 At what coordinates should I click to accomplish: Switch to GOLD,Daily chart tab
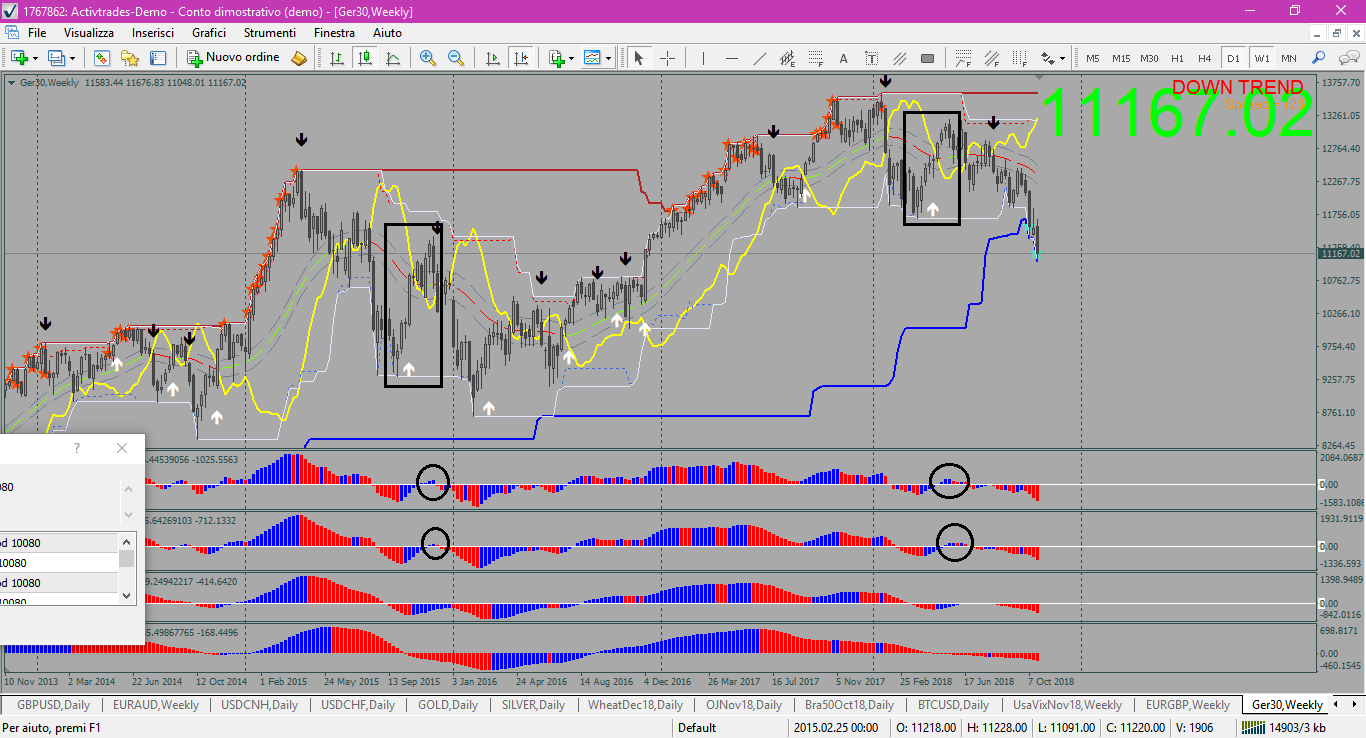click(x=448, y=705)
